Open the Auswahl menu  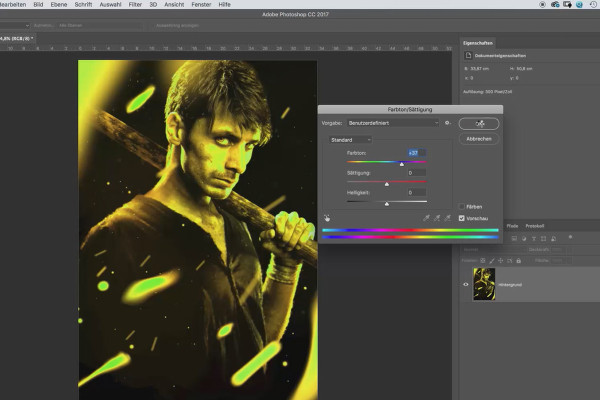point(110,5)
